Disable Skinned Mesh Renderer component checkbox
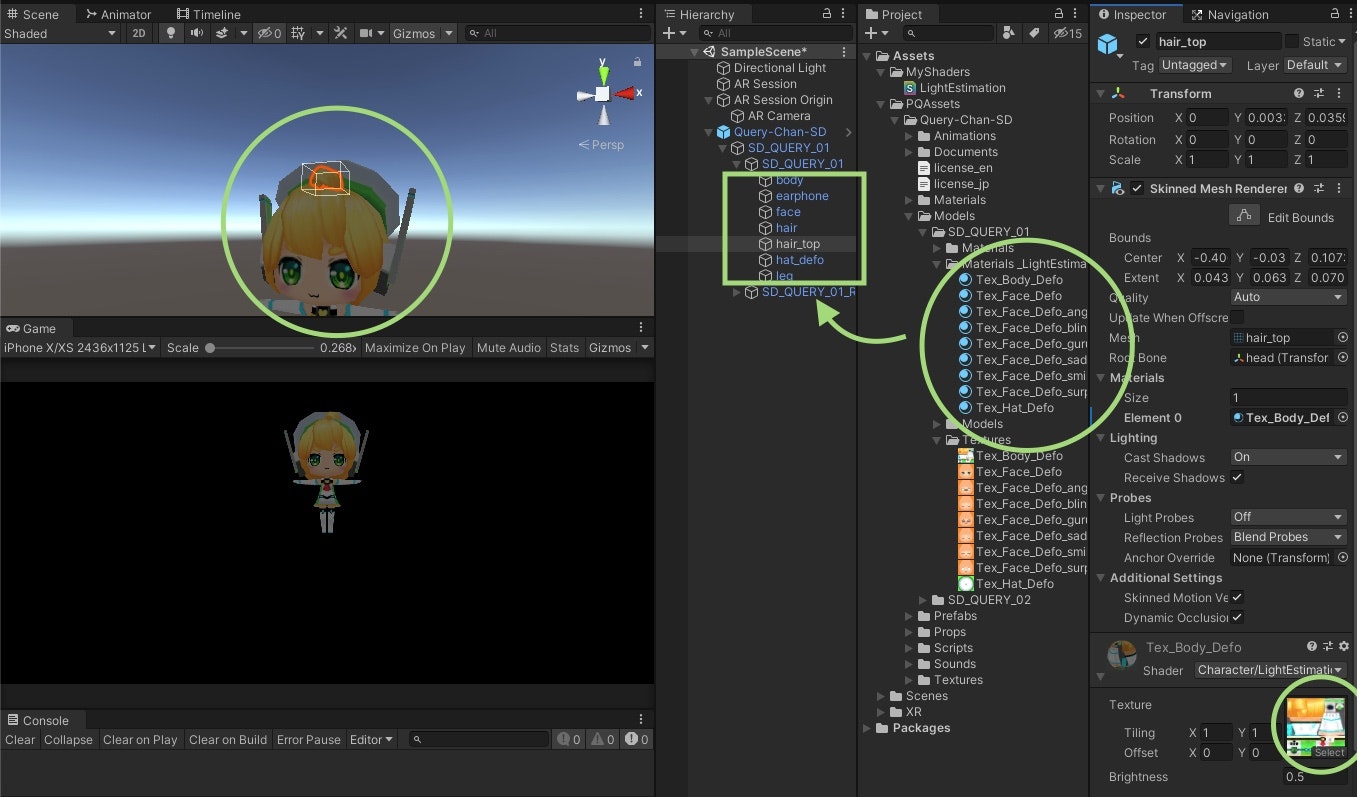This screenshot has height=797, width=1357. [x=1137, y=188]
